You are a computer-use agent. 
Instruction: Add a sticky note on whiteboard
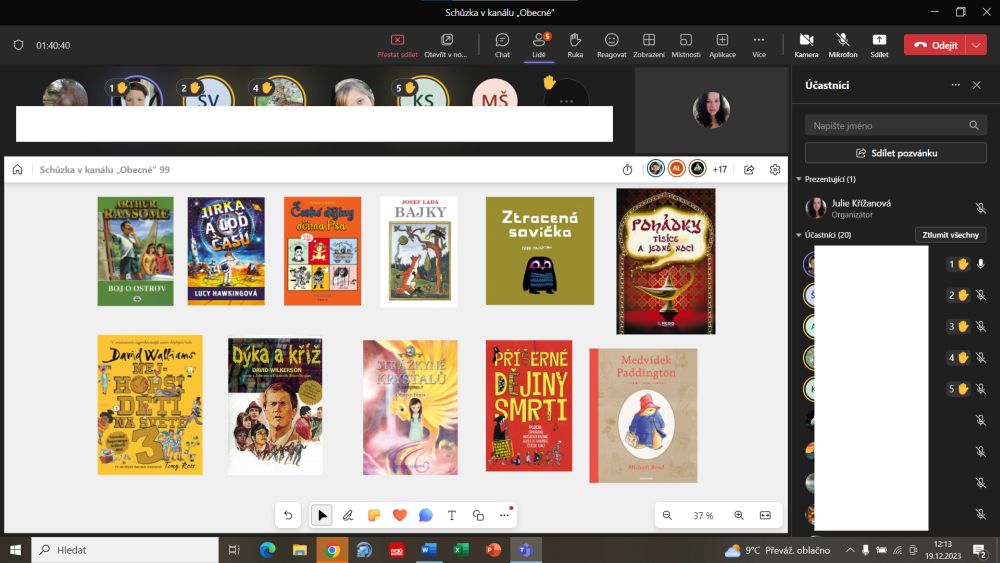(374, 515)
